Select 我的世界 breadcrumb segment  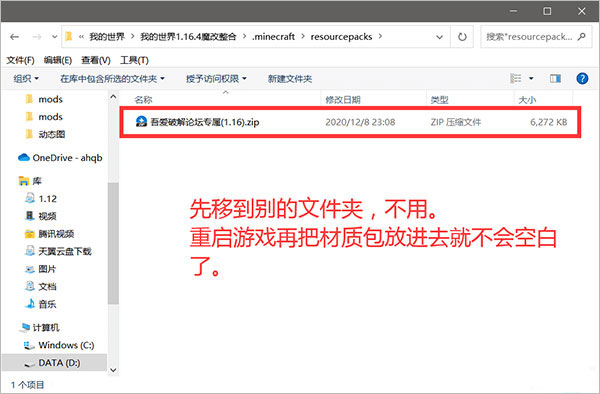[x=107, y=37]
